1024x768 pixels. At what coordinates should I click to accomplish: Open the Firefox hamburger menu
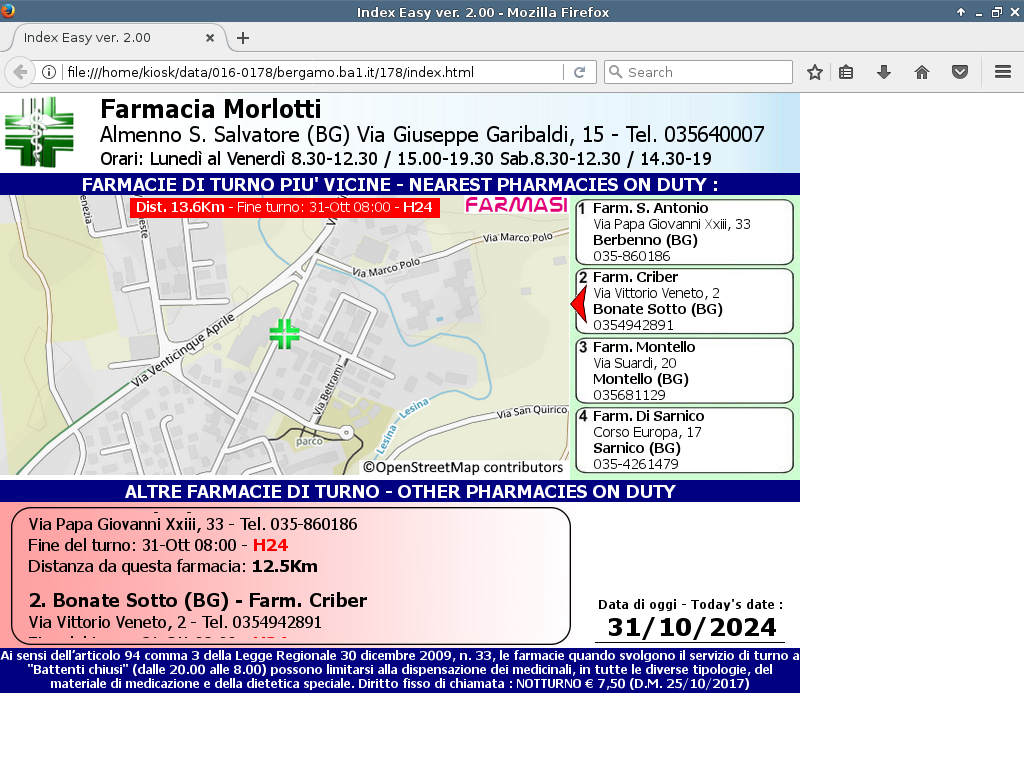1003,72
